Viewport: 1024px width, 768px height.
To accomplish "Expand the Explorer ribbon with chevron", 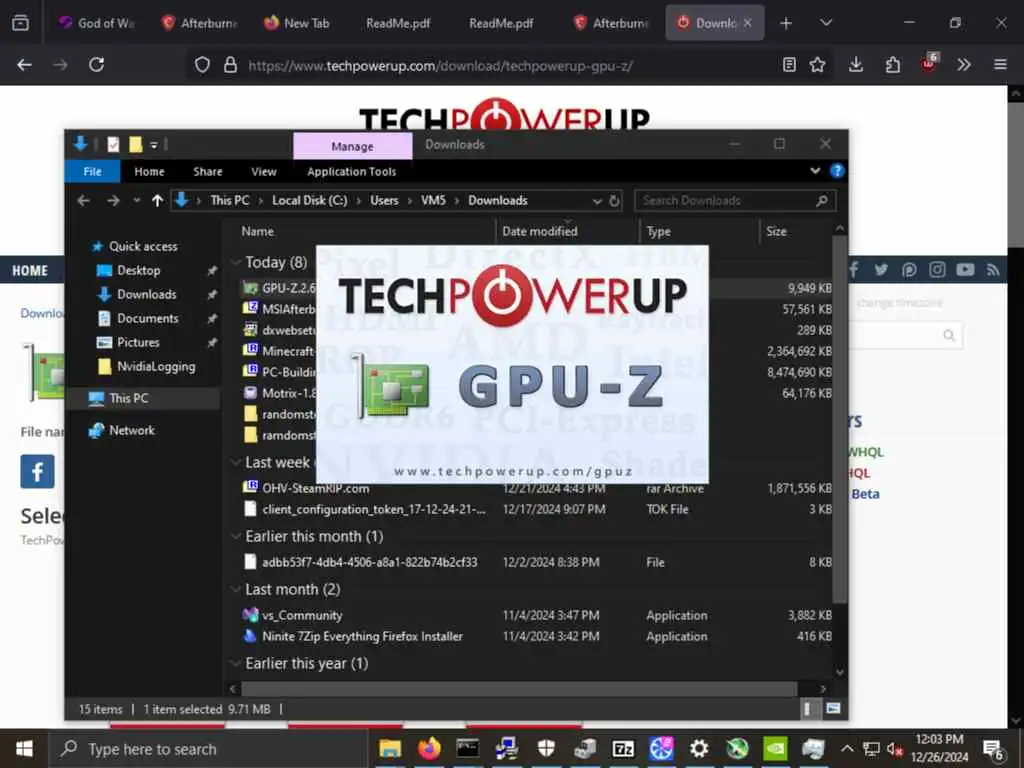I will coord(815,171).
